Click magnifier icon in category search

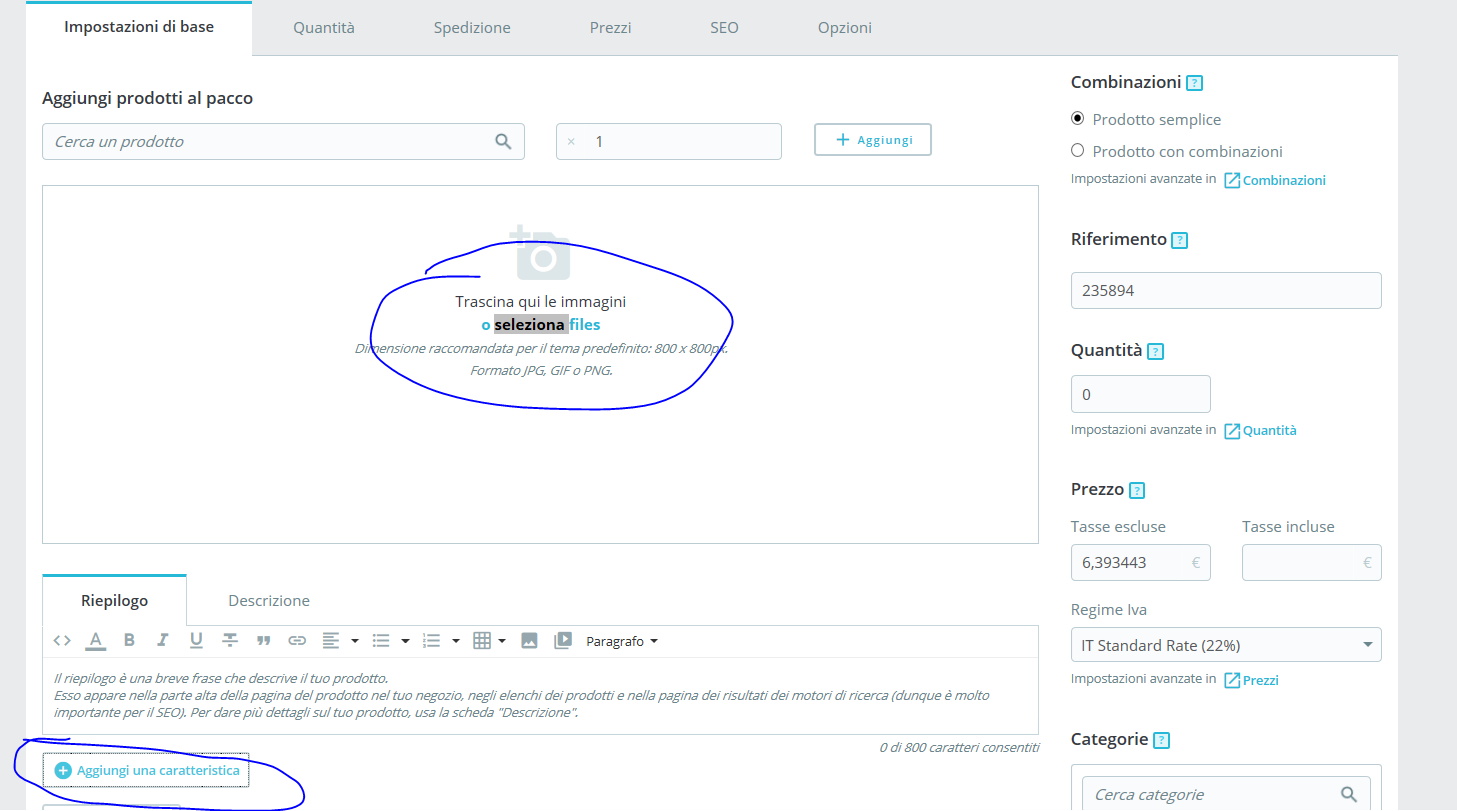(x=1349, y=795)
